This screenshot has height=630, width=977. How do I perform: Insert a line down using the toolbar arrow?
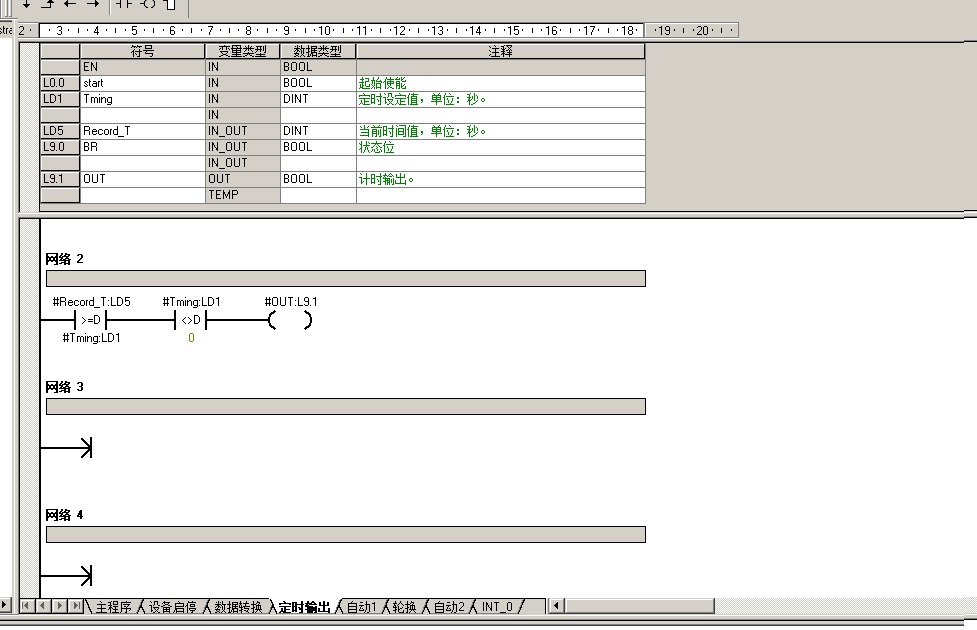(27, 4)
